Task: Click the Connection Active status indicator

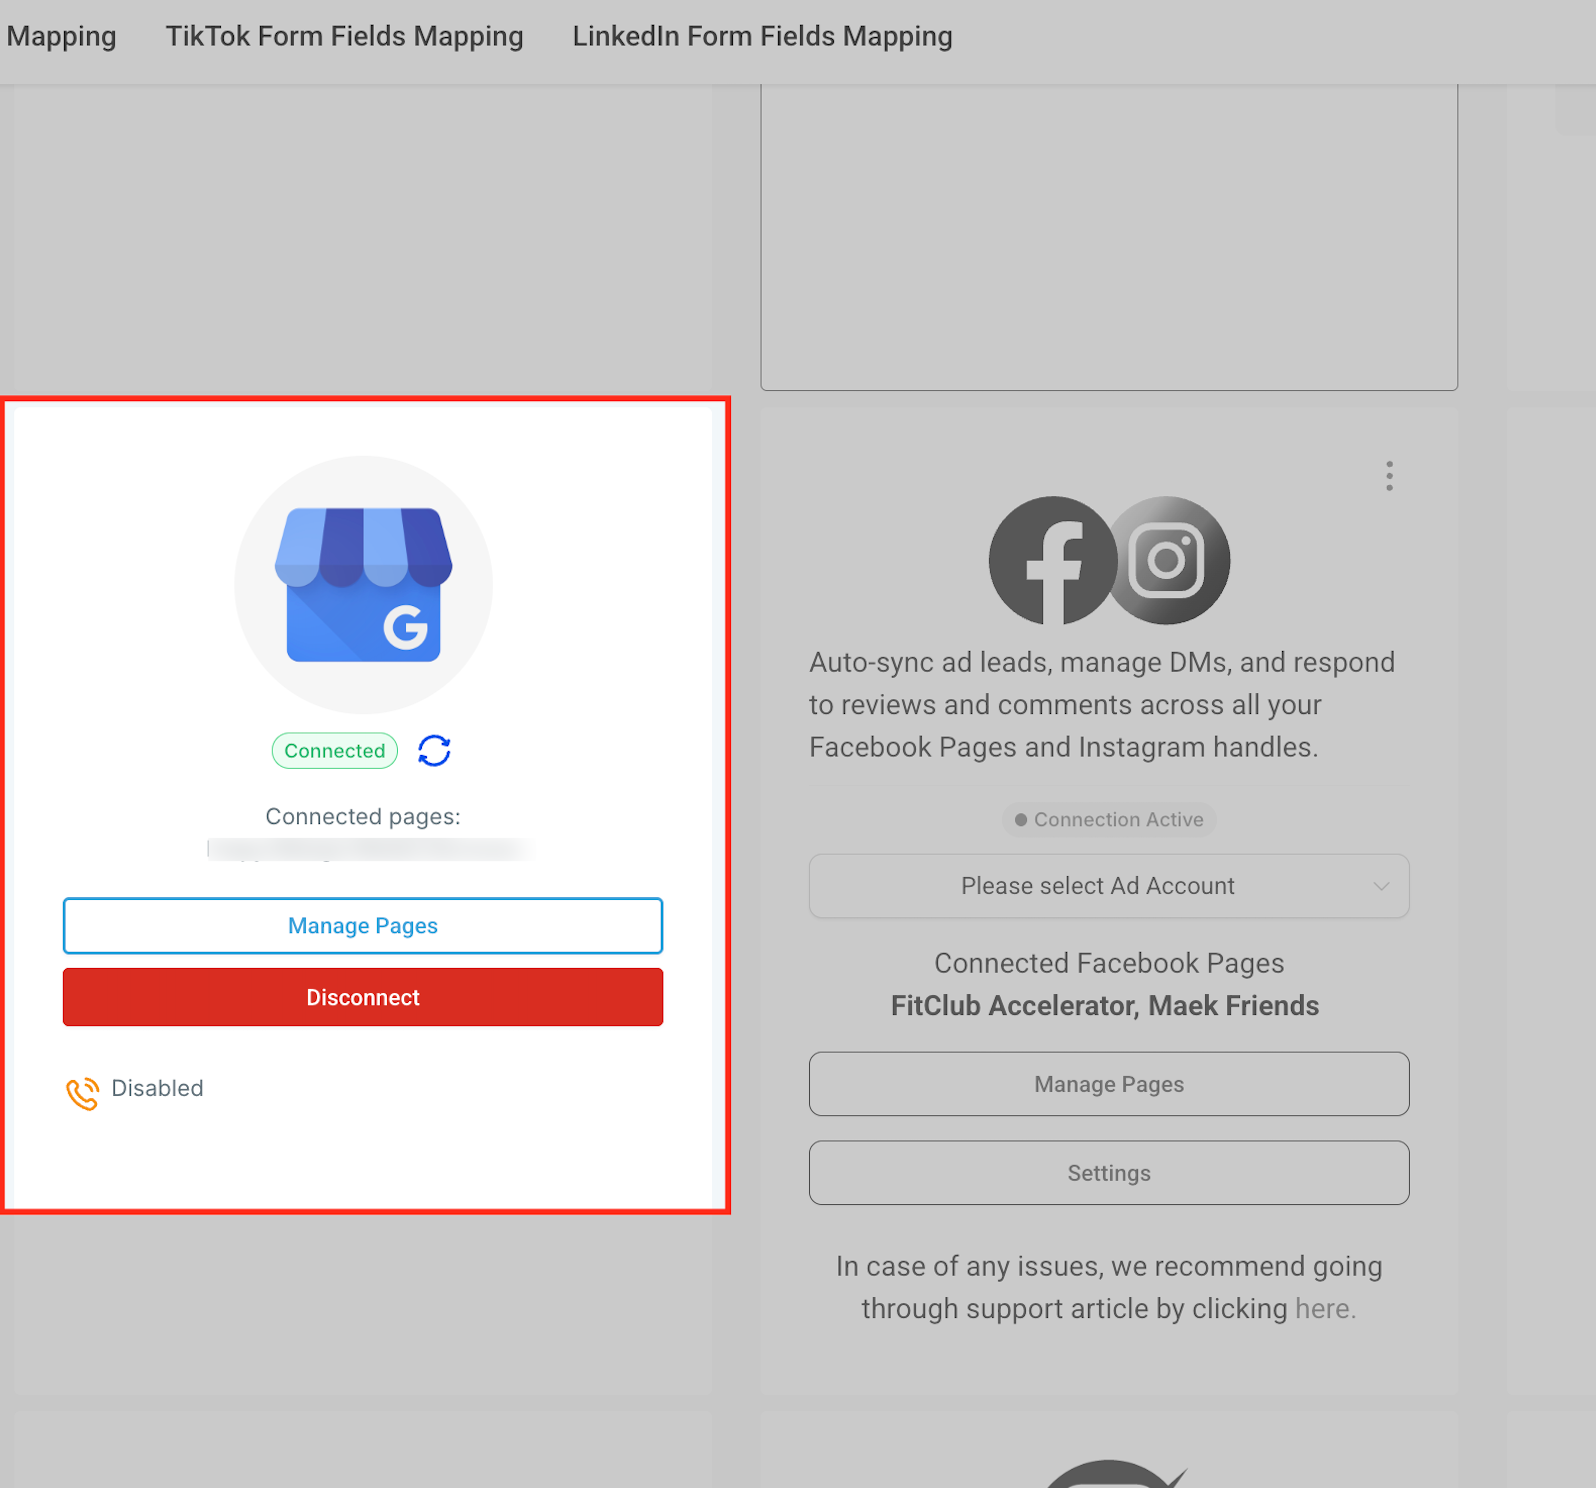Action: coord(1109,820)
